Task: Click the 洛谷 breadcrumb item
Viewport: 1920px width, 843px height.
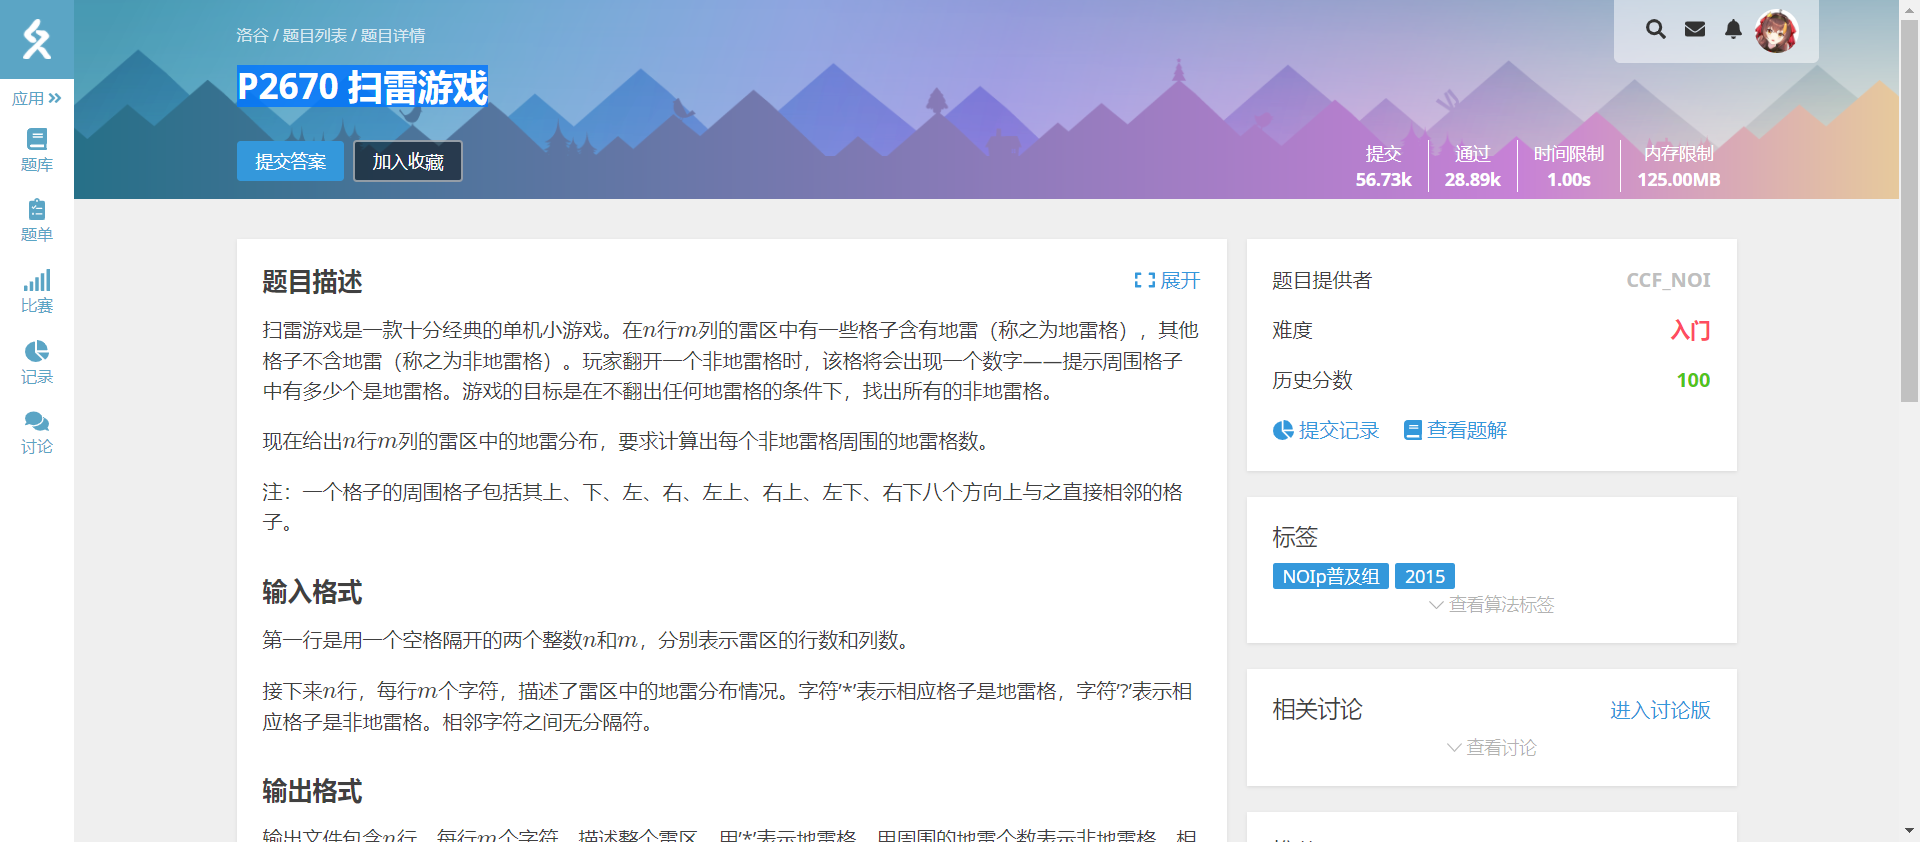Action: pyautogui.click(x=252, y=36)
